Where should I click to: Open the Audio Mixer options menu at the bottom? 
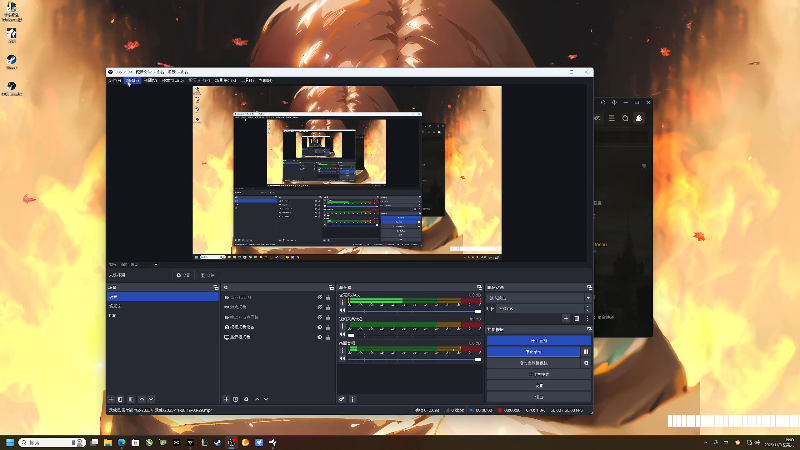pos(352,399)
